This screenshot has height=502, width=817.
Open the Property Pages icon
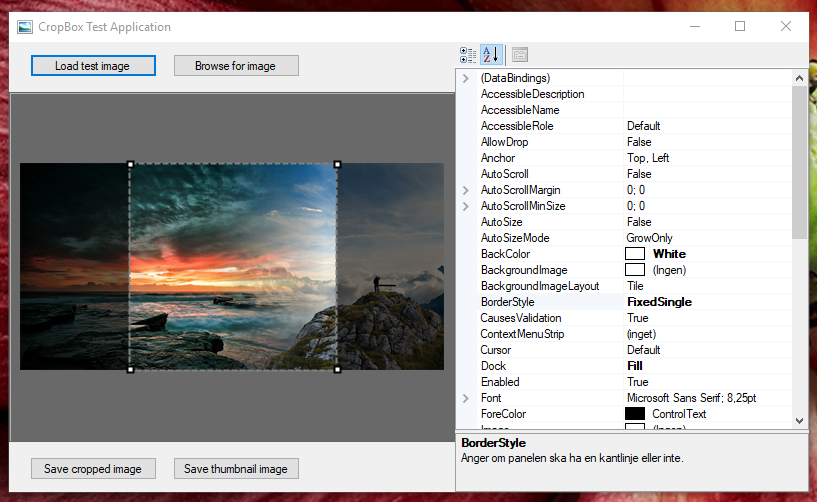pyautogui.click(x=520, y=55)
